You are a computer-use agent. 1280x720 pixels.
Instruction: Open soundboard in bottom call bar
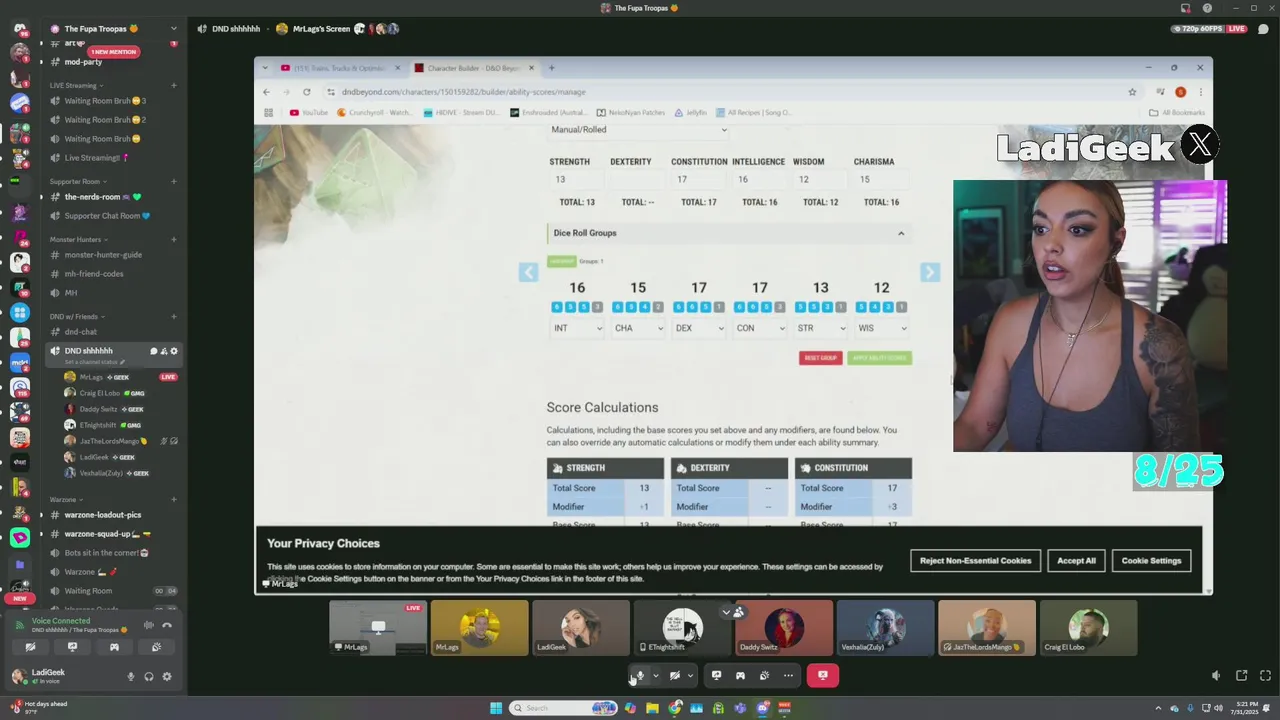764,676
